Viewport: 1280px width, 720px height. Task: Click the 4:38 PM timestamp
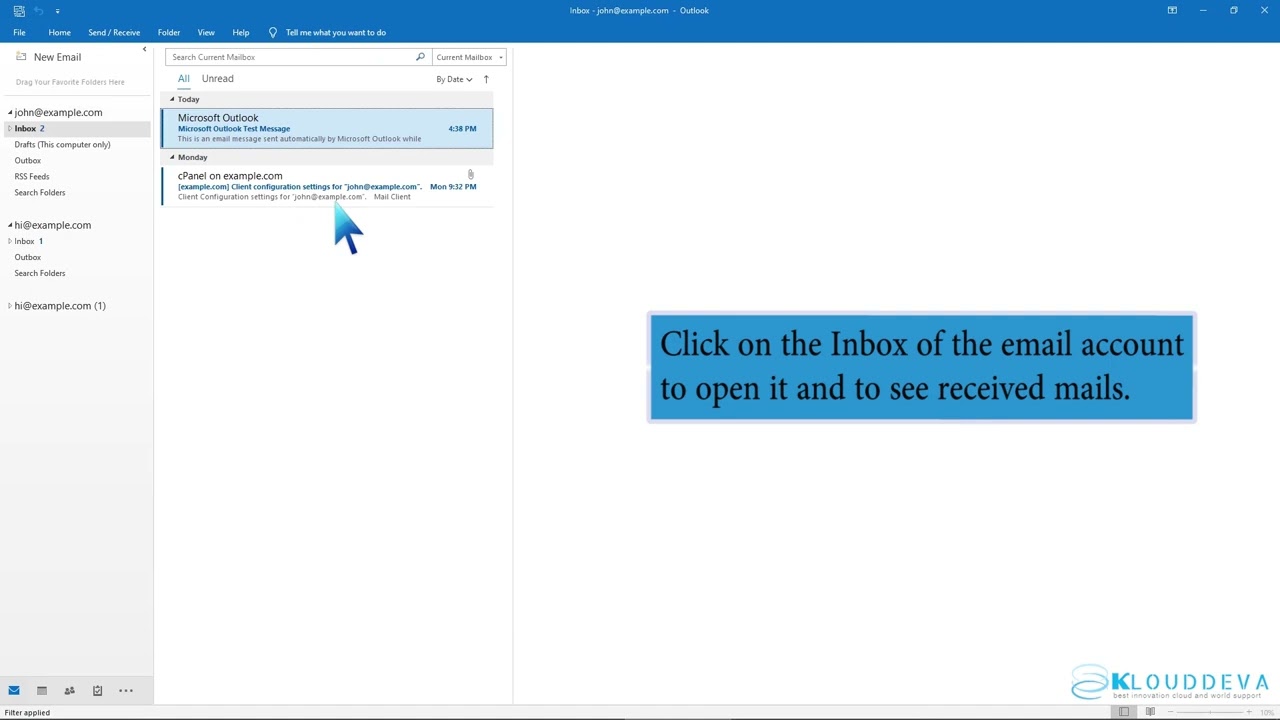[x=463, y=128]
